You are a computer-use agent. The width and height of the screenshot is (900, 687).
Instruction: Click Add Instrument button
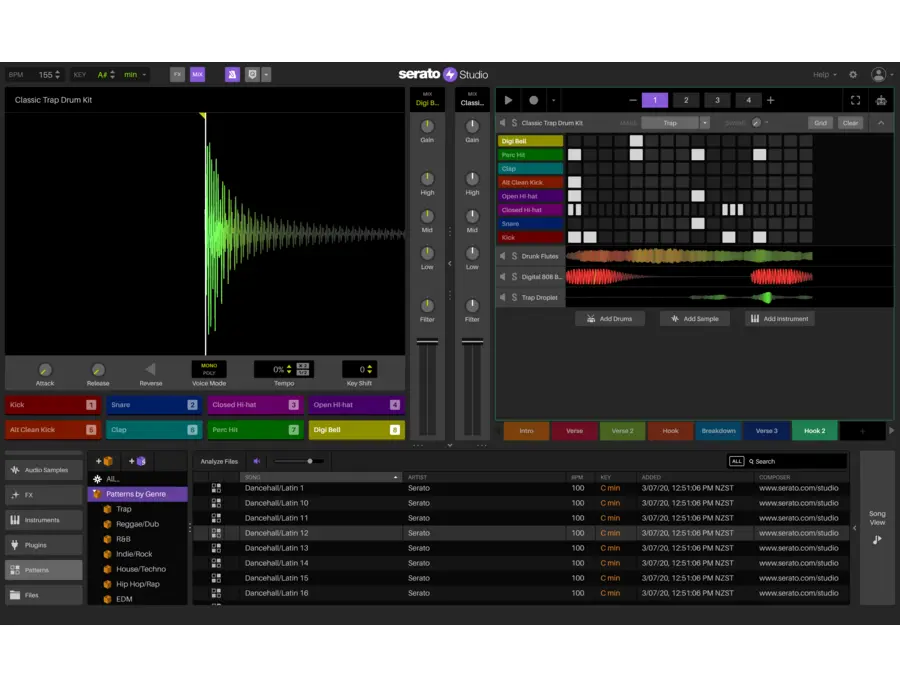779,319
